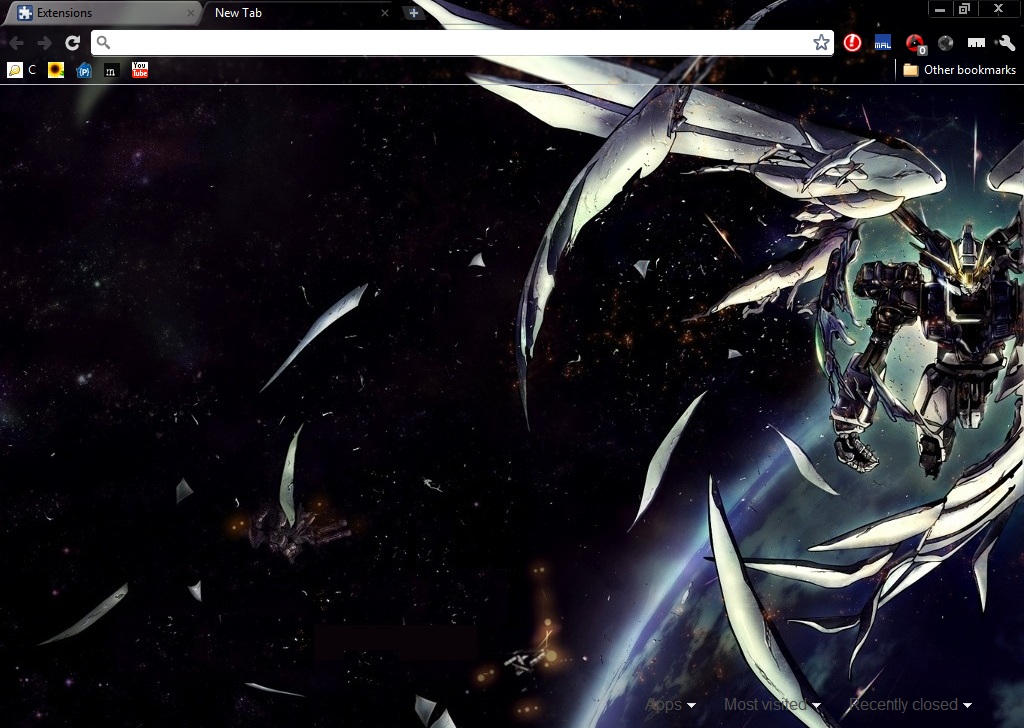Open a new tab with plus button
This screenshot has width=1024, height=728.
pos(413,12)
